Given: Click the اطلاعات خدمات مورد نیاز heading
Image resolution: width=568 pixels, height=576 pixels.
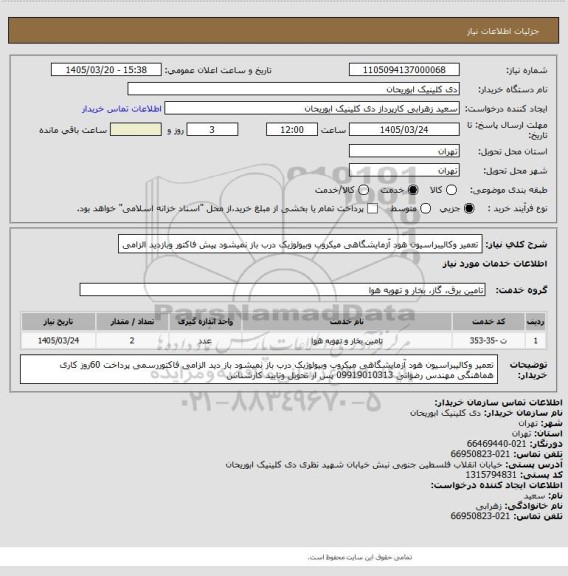Looking at the screenshot, I should click(495, 264).
